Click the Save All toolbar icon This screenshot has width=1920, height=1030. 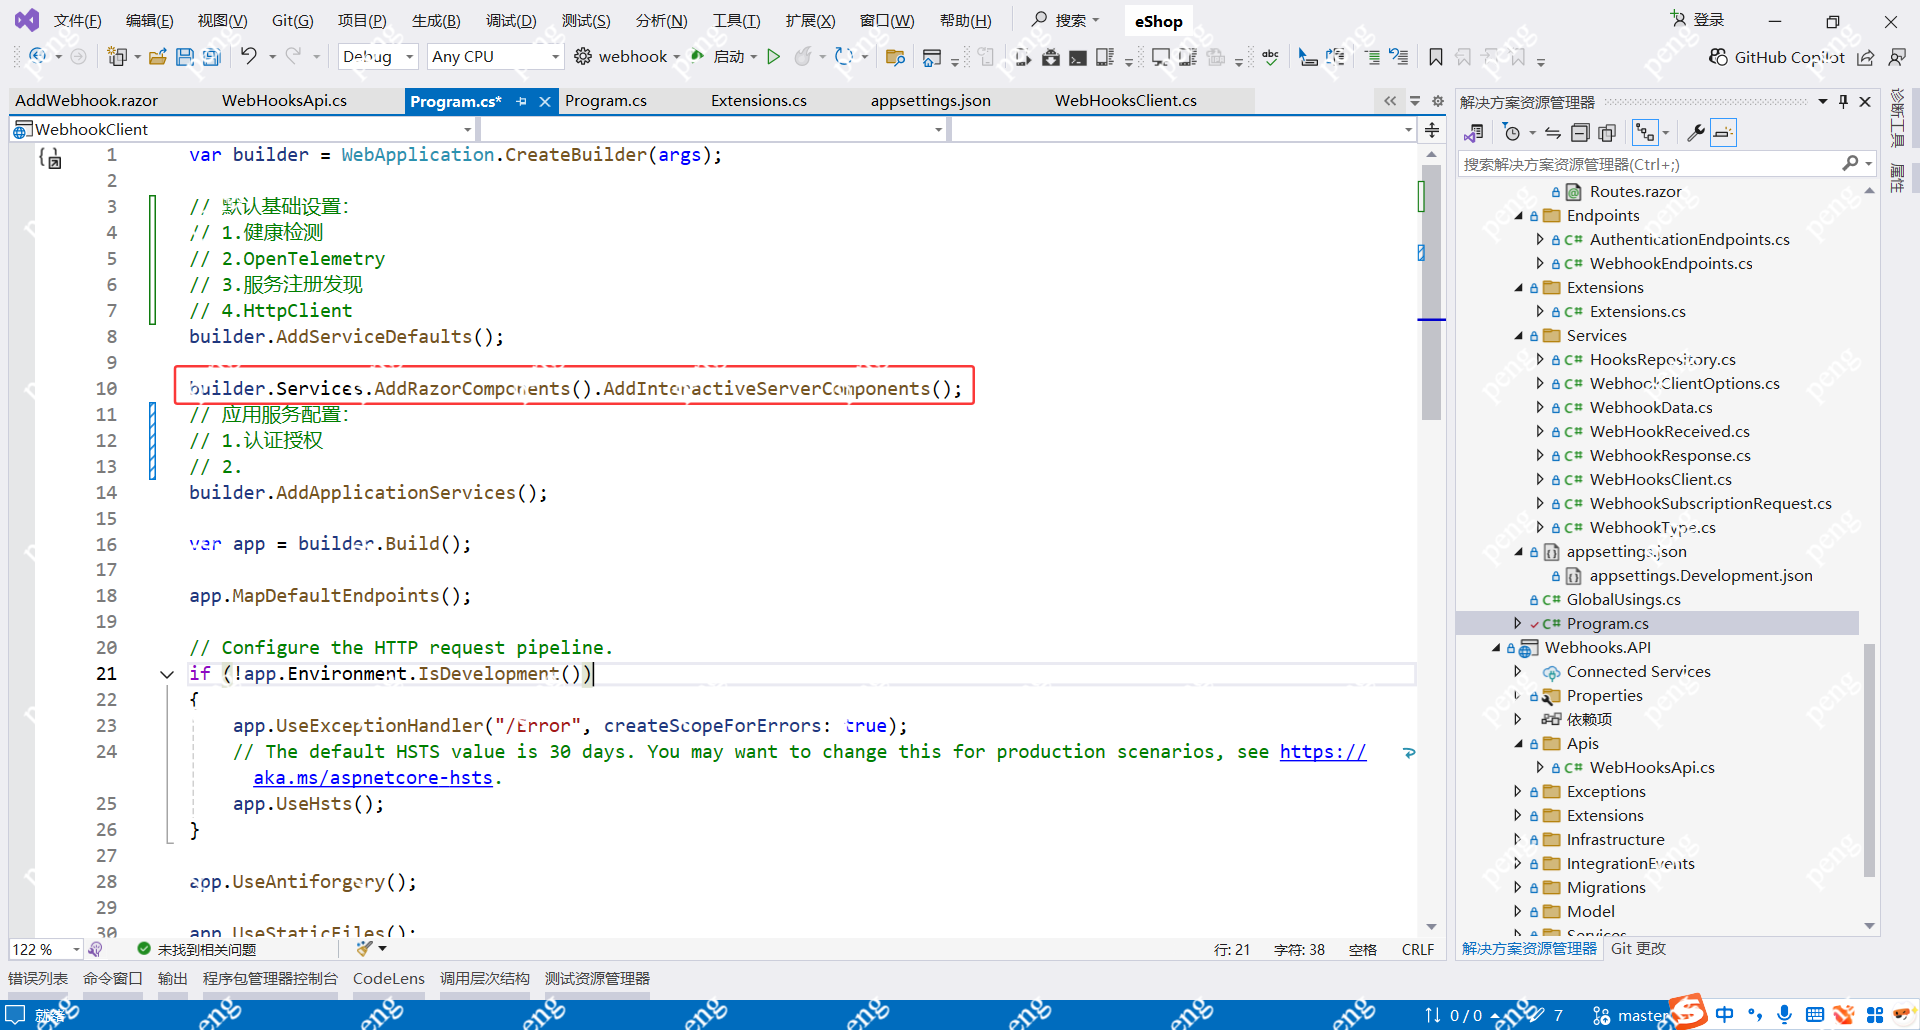pyautogui.click(x=212, y=57)
